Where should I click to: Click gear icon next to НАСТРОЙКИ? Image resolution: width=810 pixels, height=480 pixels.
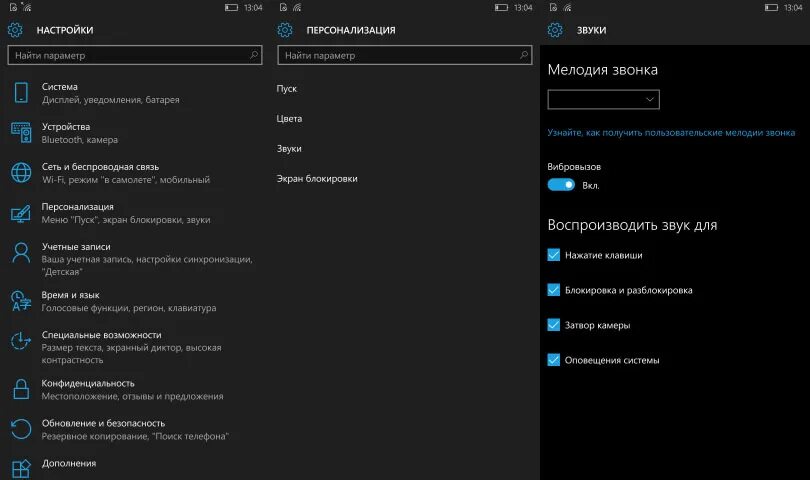pos(15,30)
